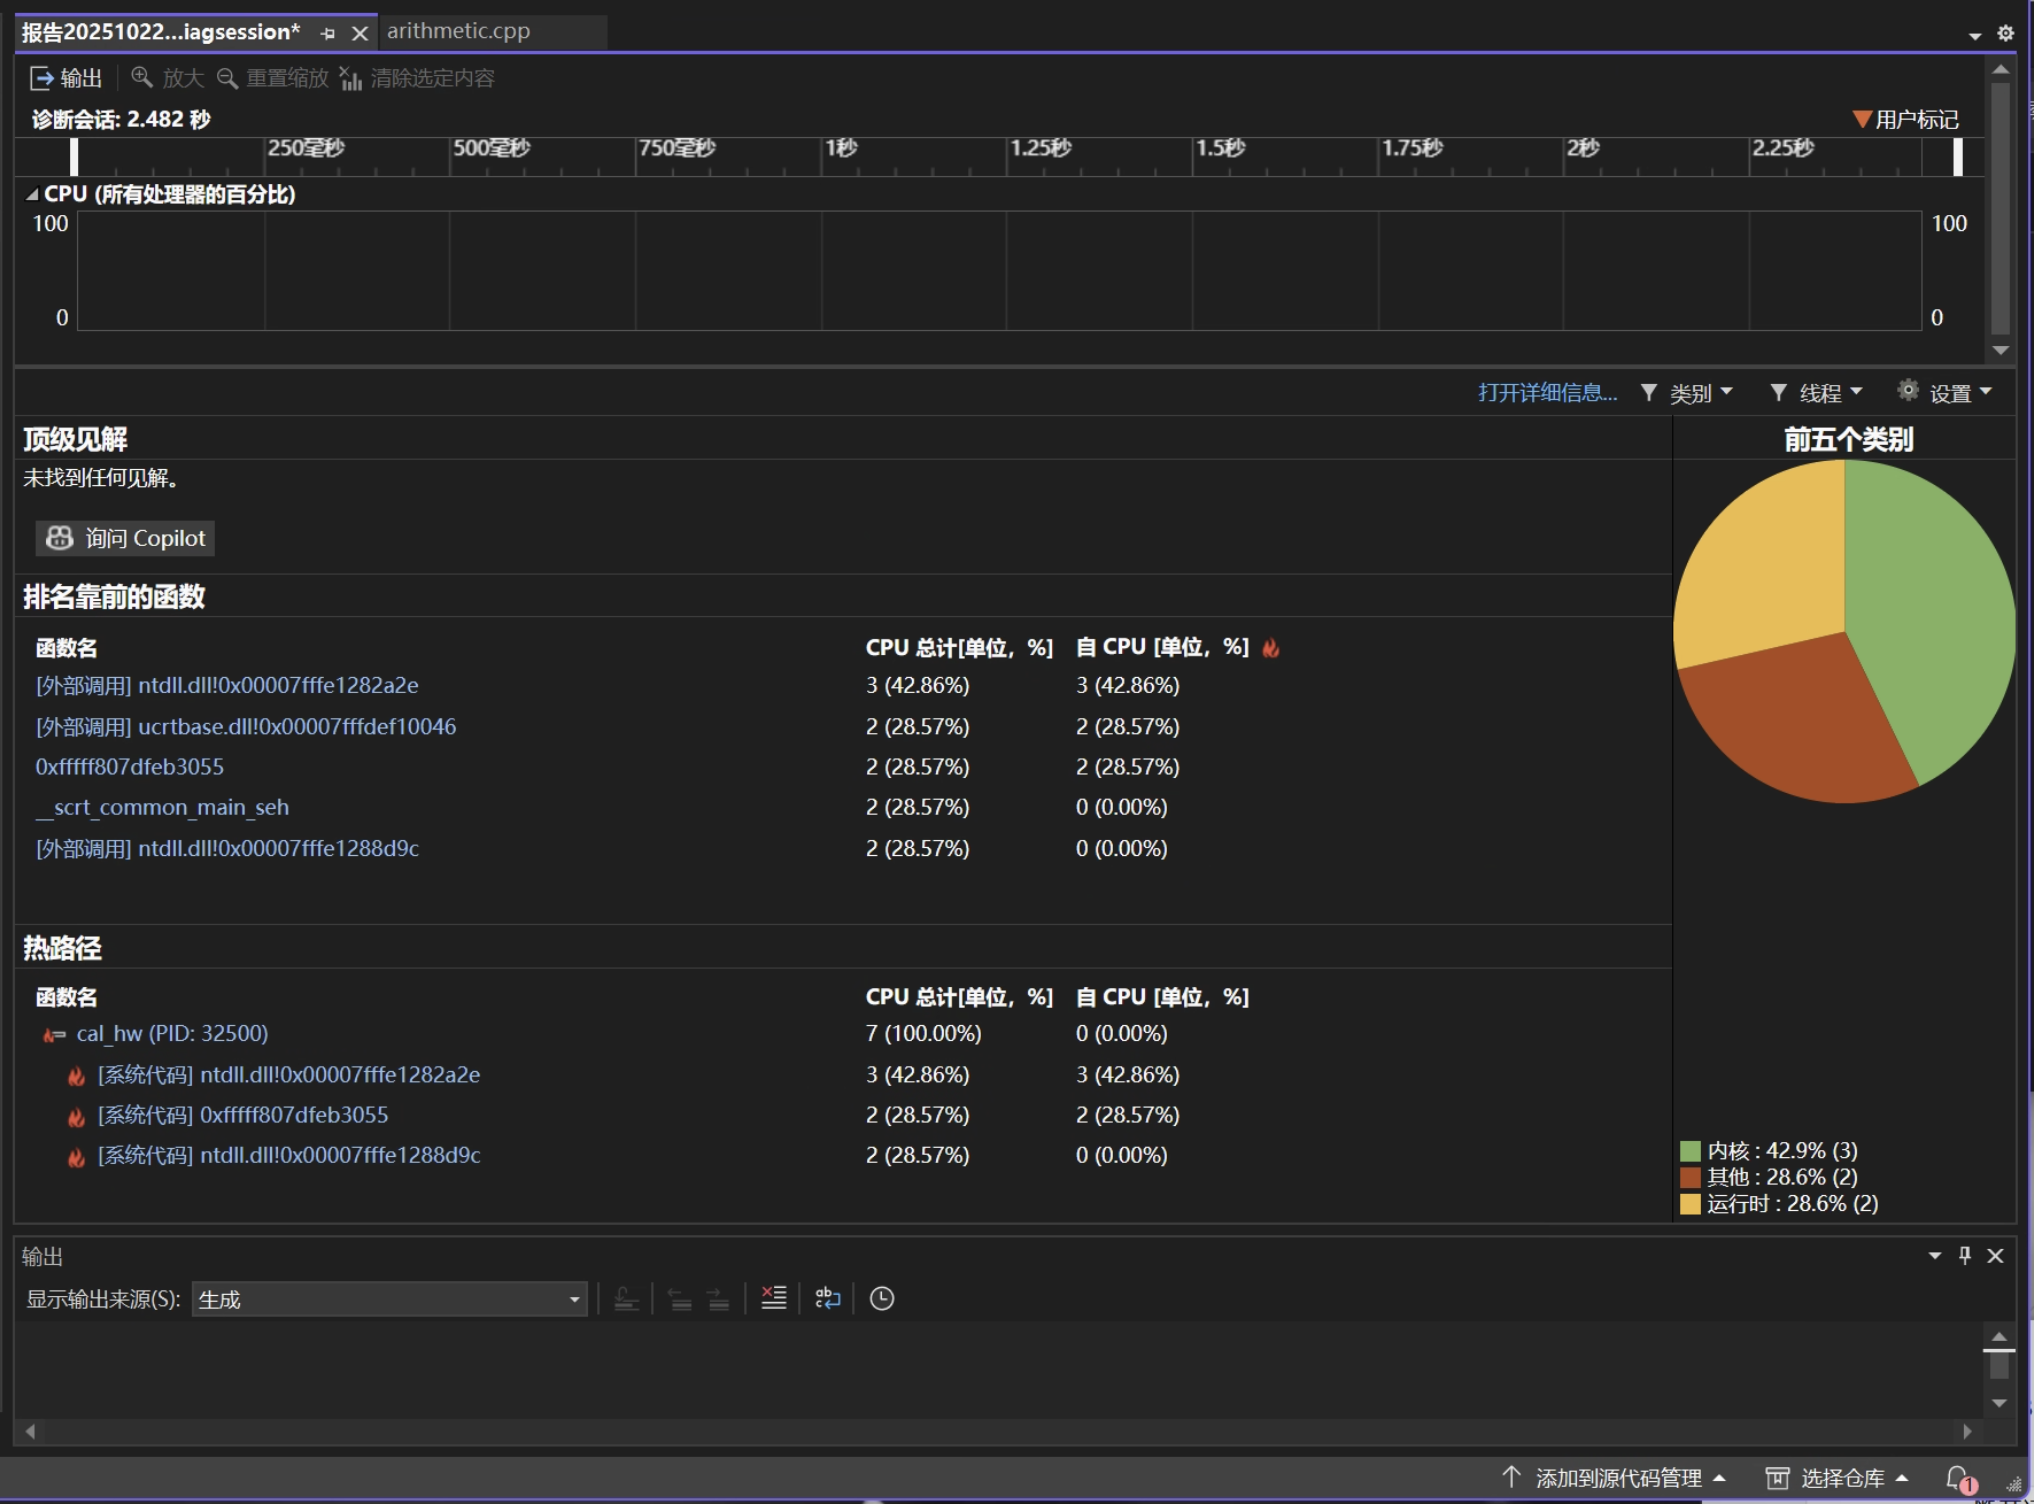
Task: Click the green 内核 legend swatch
Action: click(x=1690, y=1150)
